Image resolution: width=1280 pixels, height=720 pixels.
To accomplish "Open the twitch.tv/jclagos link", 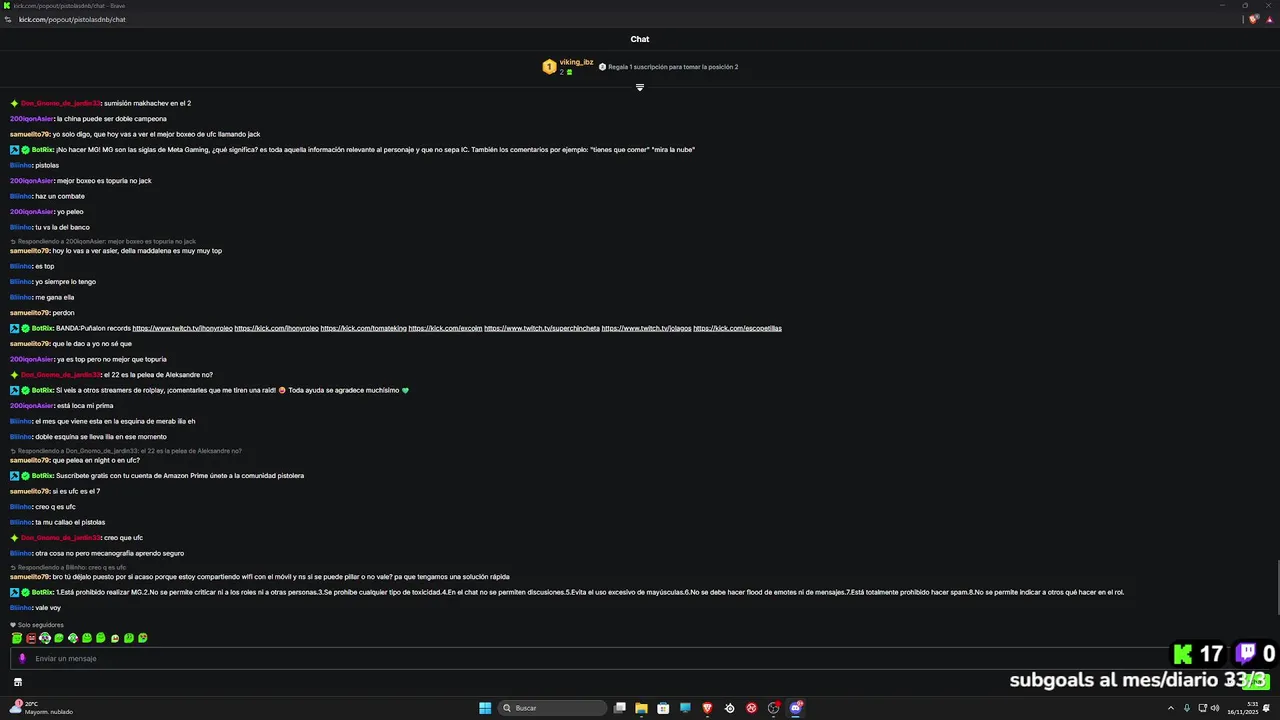I will 646,328.
